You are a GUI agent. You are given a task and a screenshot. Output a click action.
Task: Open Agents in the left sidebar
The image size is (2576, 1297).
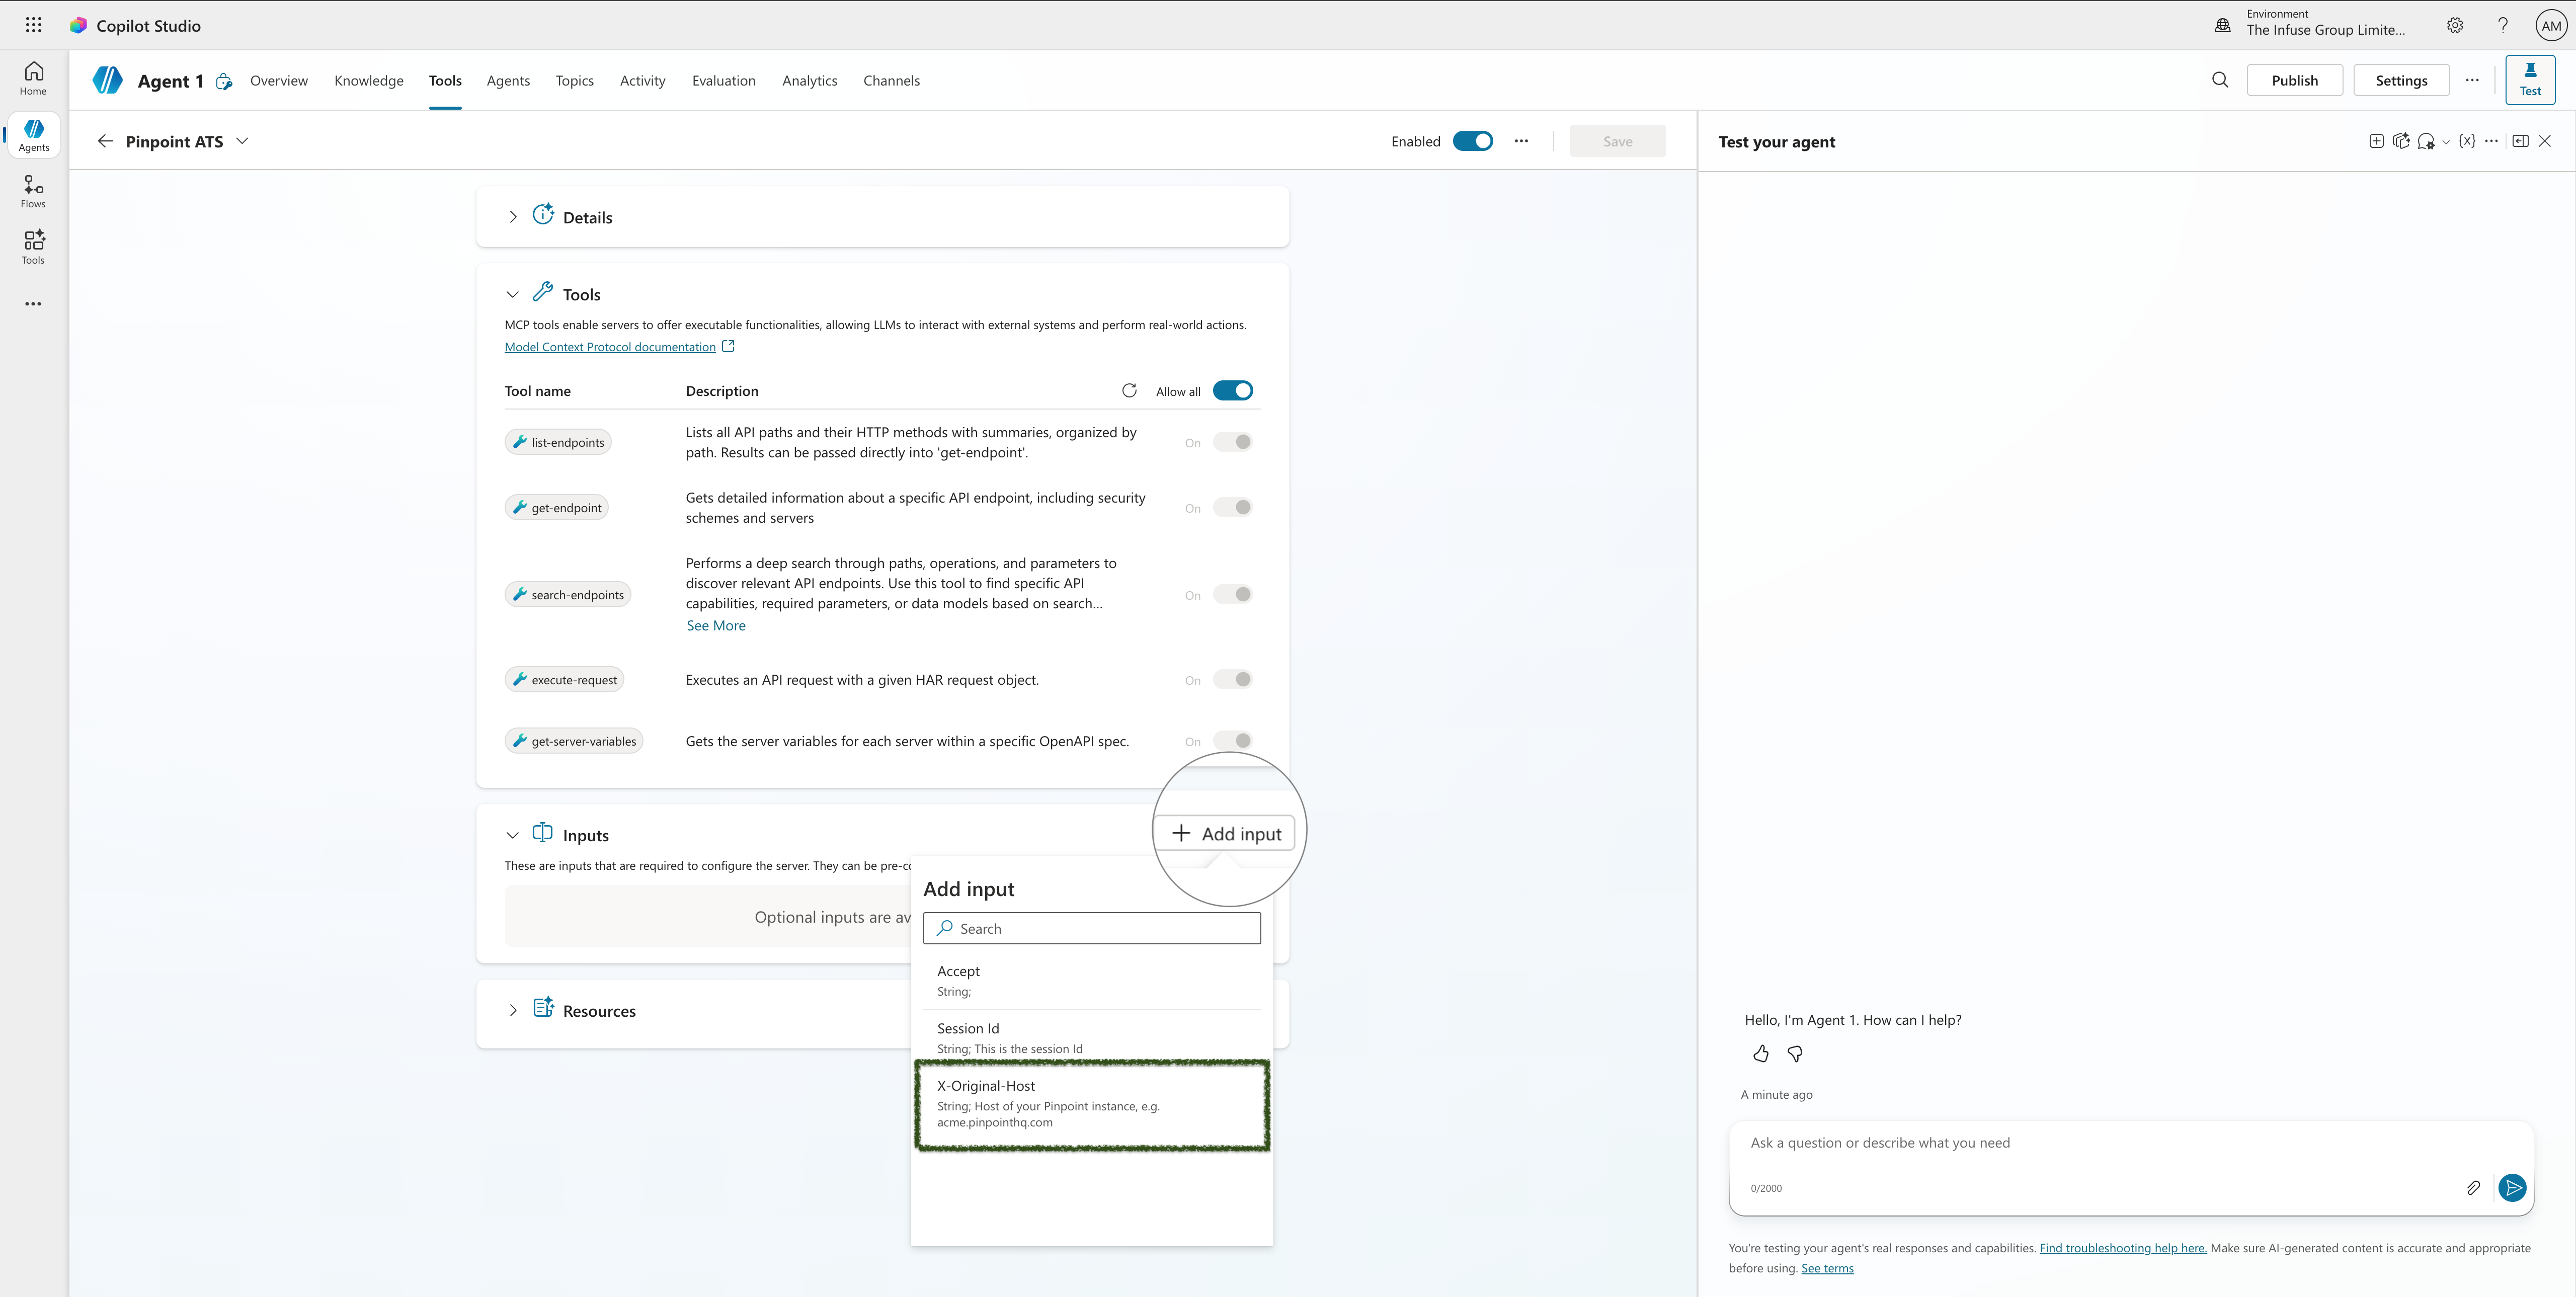click(x=33, y=135)
